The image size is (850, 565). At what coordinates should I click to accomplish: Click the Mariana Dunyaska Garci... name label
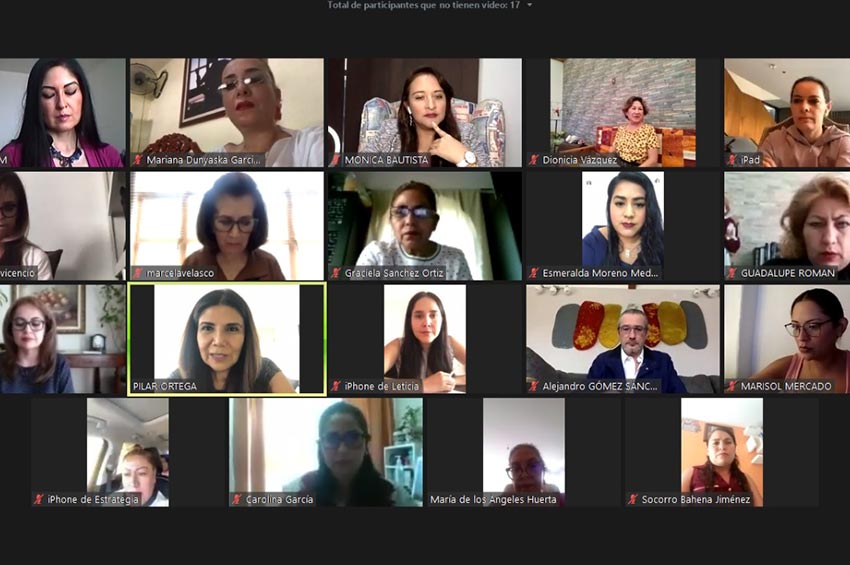point(204,160)
